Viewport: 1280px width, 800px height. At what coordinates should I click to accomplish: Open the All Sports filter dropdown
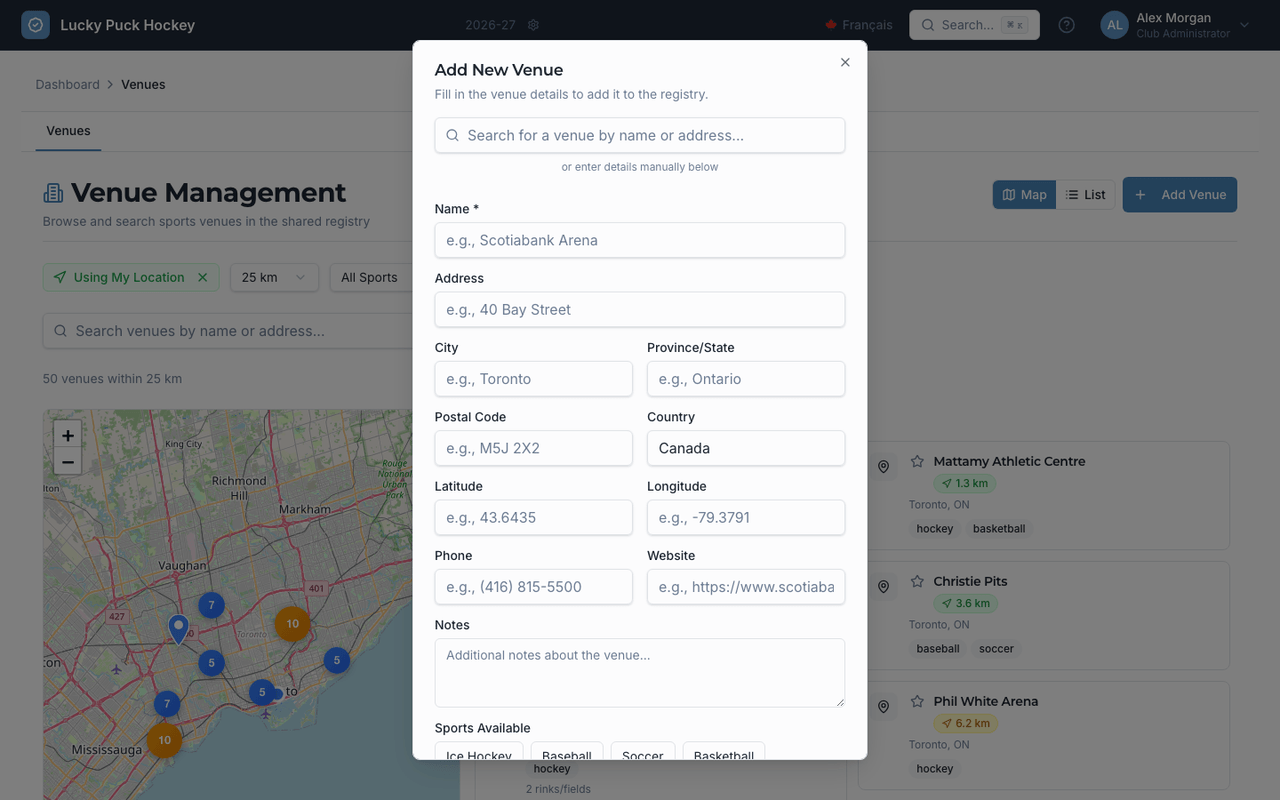point(372,277)
